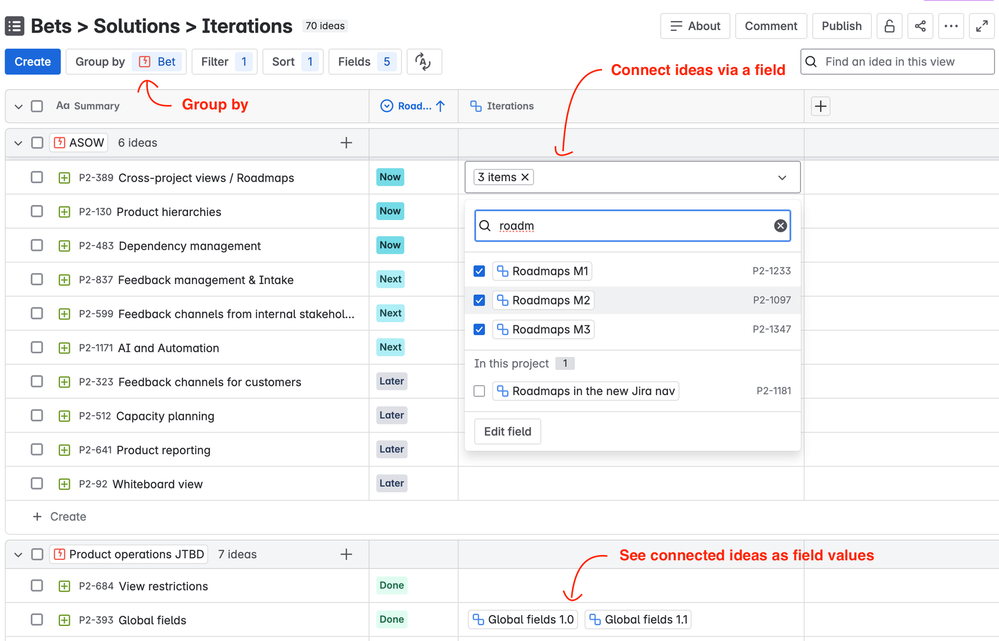Open the lock permissions icon
Image resolution: width=999 pixels, height=641 pixels.
click(x=889, y=26)
